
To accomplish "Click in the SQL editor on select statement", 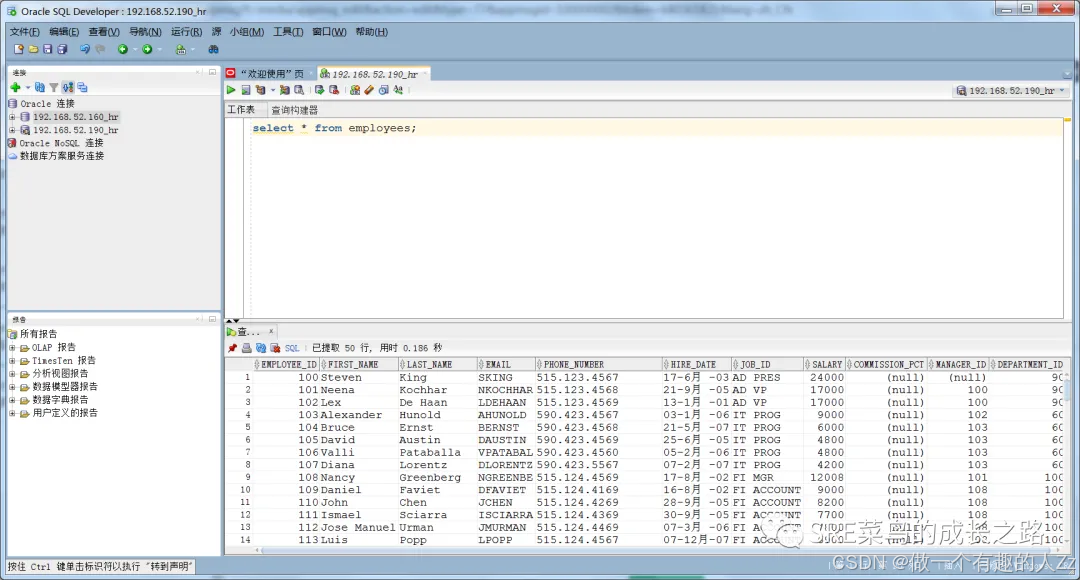I will (334, 128).
